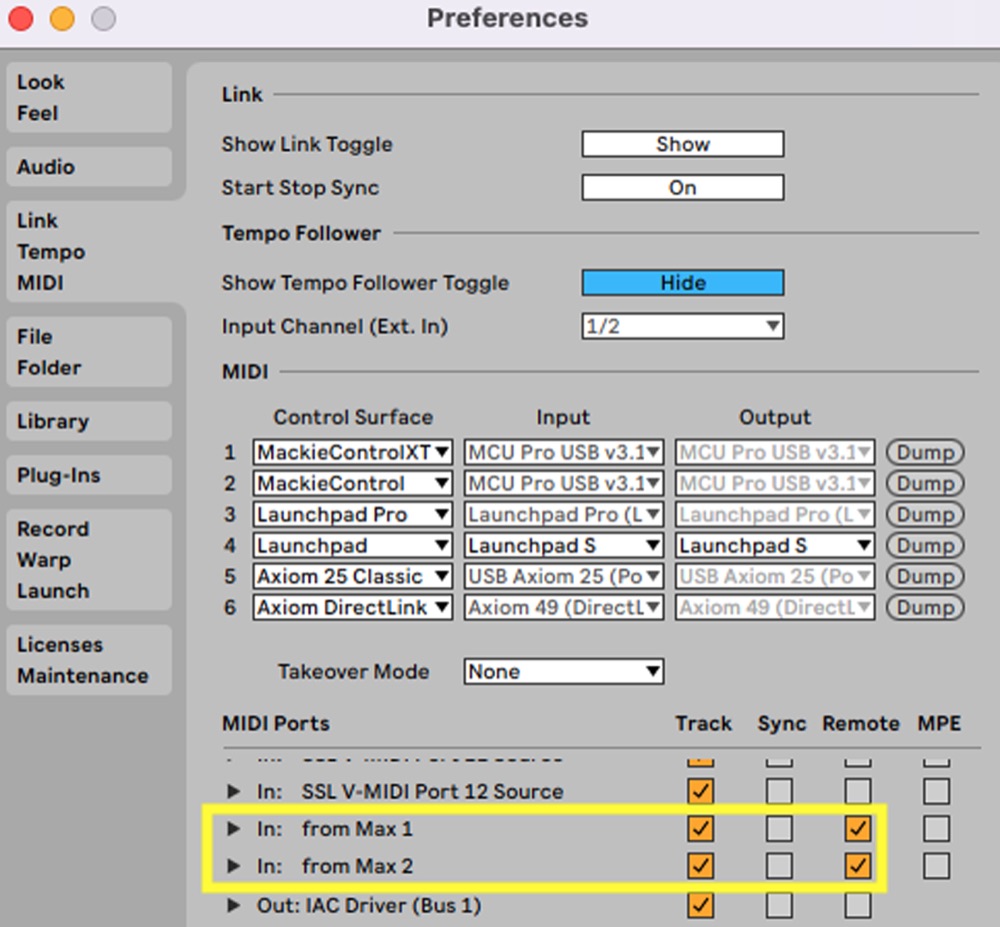Enable Sync for from Max 2
Screen dimensions: 1000x927
coord(779,866)
